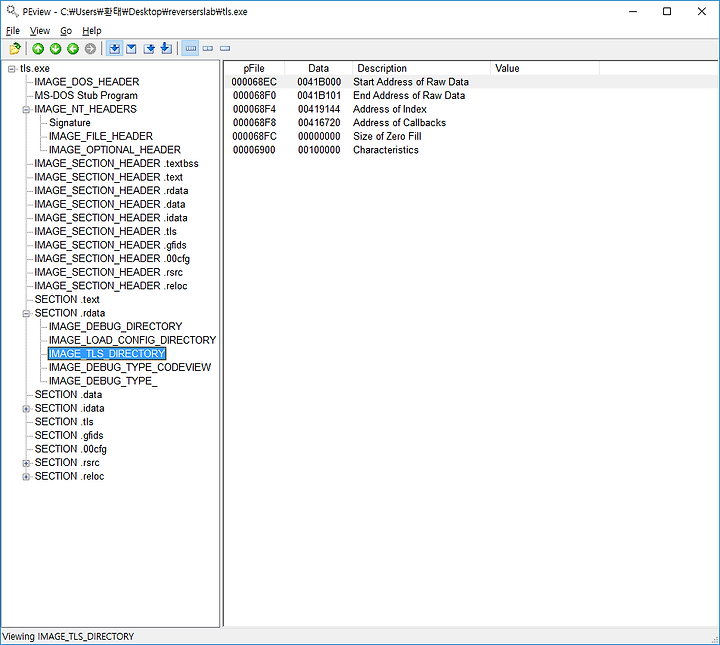The width and height of the screenshot is (720, 645).
Task: Click the Description column header
Action: [x=421, y=68]
